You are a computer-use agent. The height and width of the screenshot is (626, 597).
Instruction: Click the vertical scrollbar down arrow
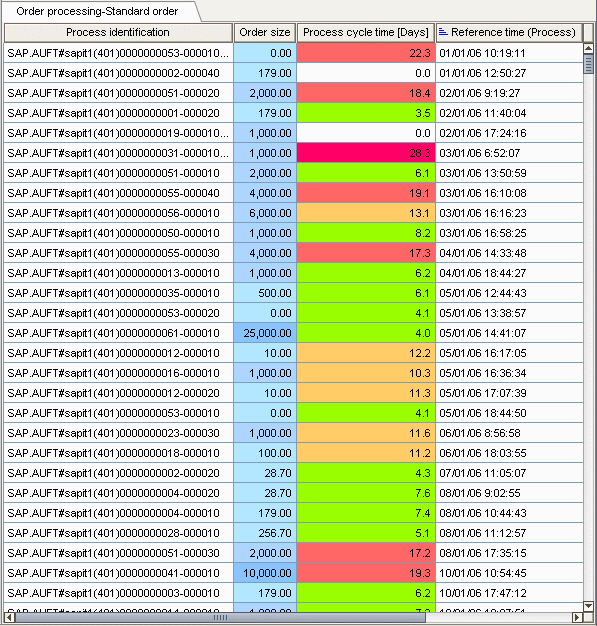(588, 606)
